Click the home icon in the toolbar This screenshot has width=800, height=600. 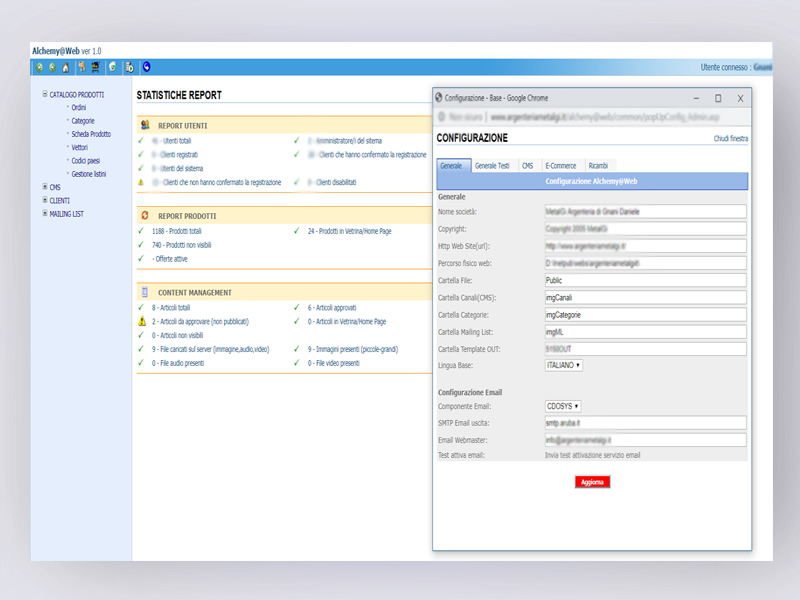[66, 68]
